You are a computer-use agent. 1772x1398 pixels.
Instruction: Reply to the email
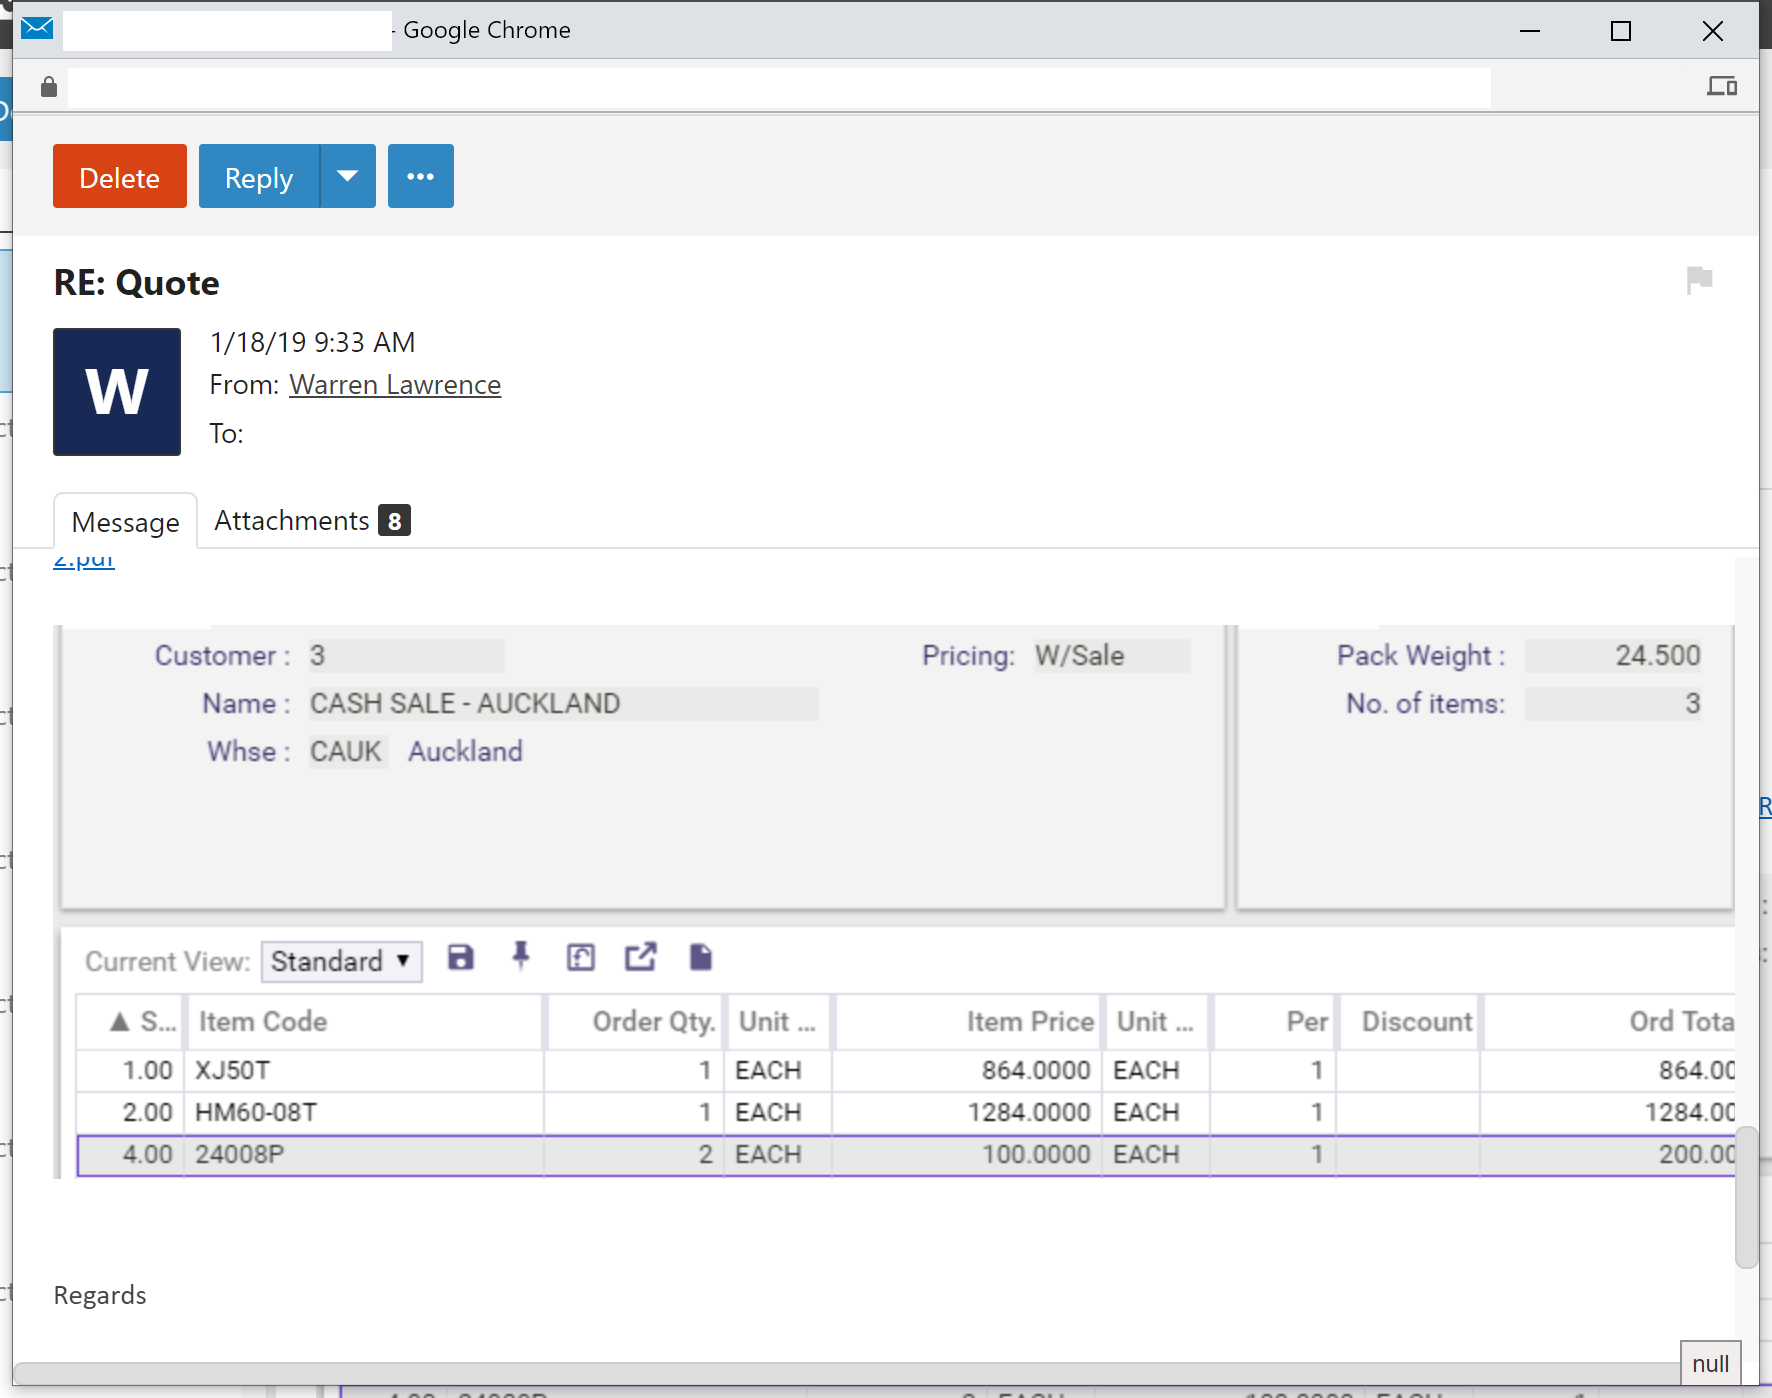click(258, 176)
